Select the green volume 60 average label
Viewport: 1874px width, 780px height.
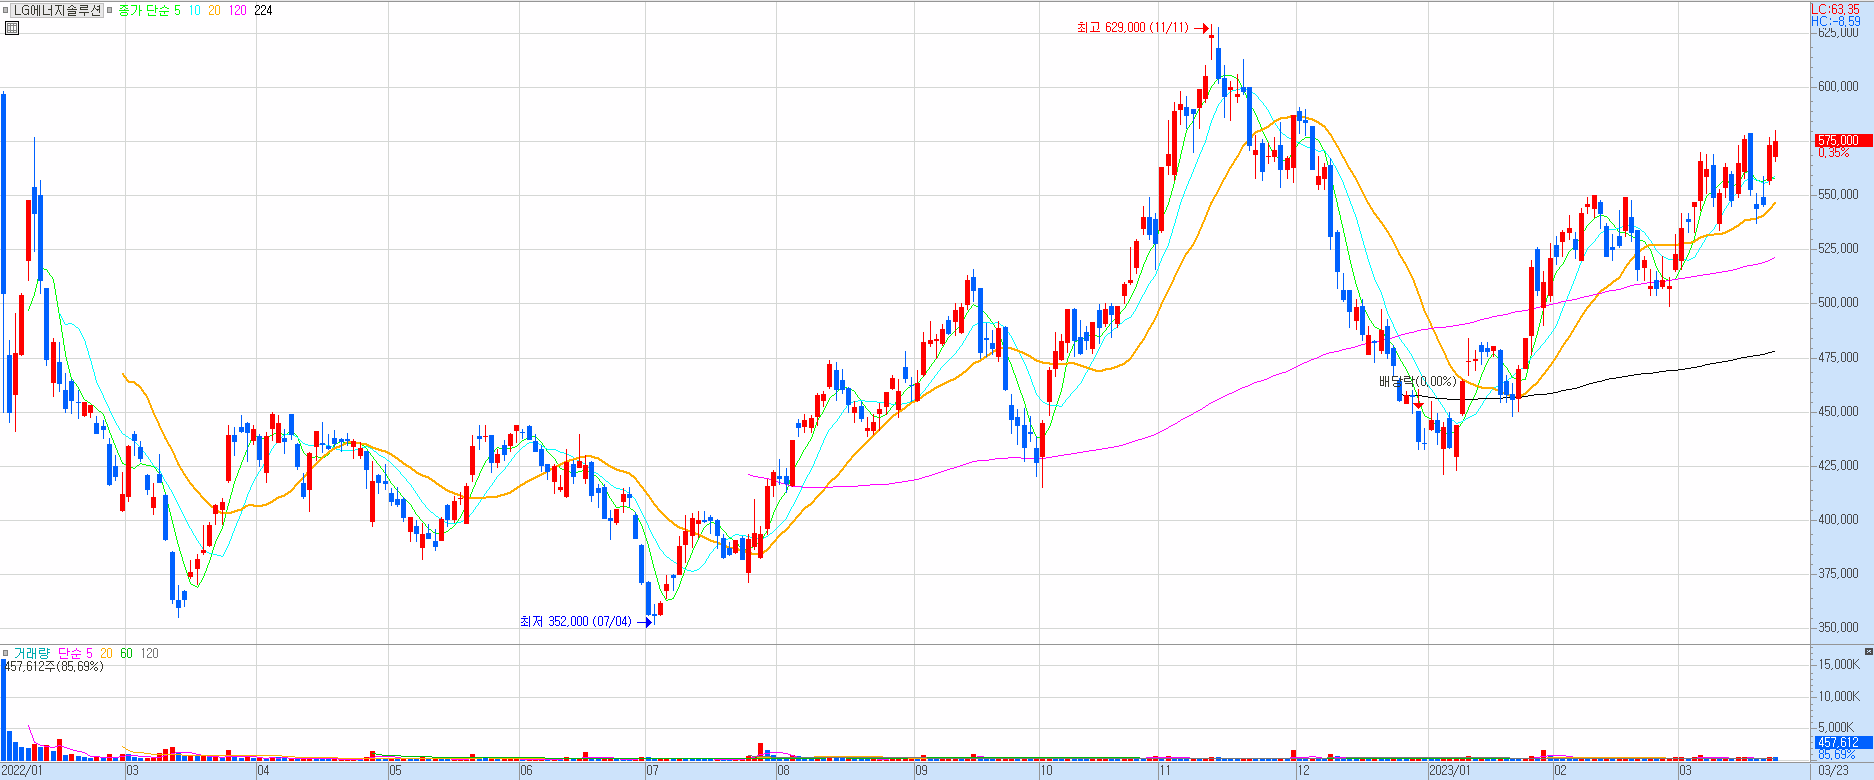coord(126,653)
